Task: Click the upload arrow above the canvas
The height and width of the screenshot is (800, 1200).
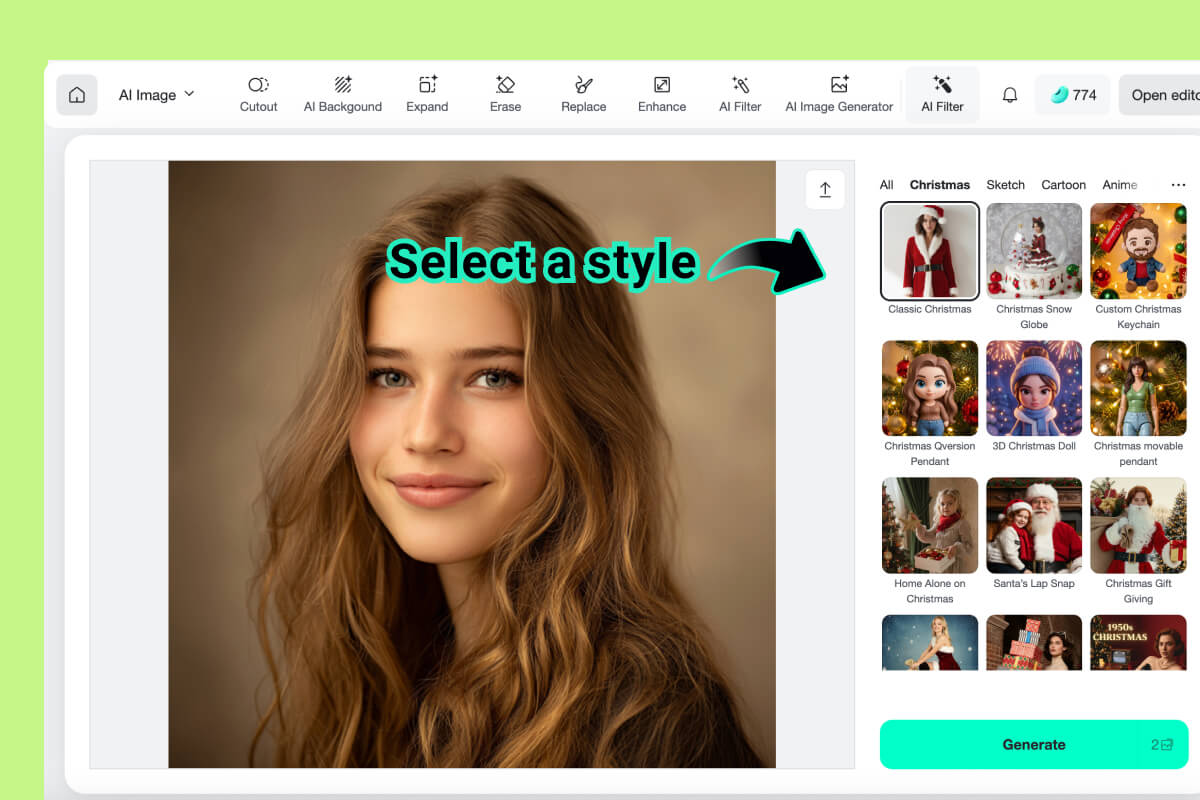Action: point(825,190)
